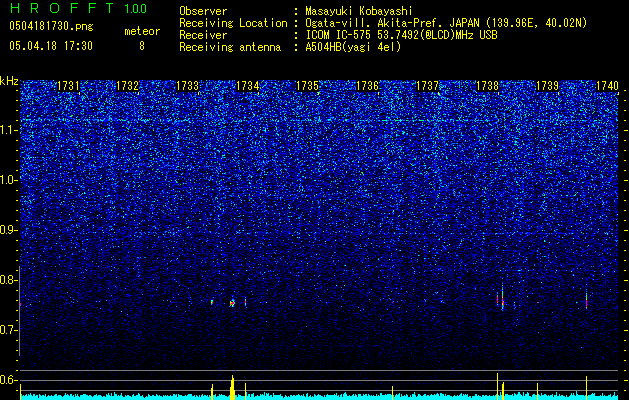Click the observer name Masayuki Kobayashi
Viewport: 629px width, 400px height.
click(359, 11)
